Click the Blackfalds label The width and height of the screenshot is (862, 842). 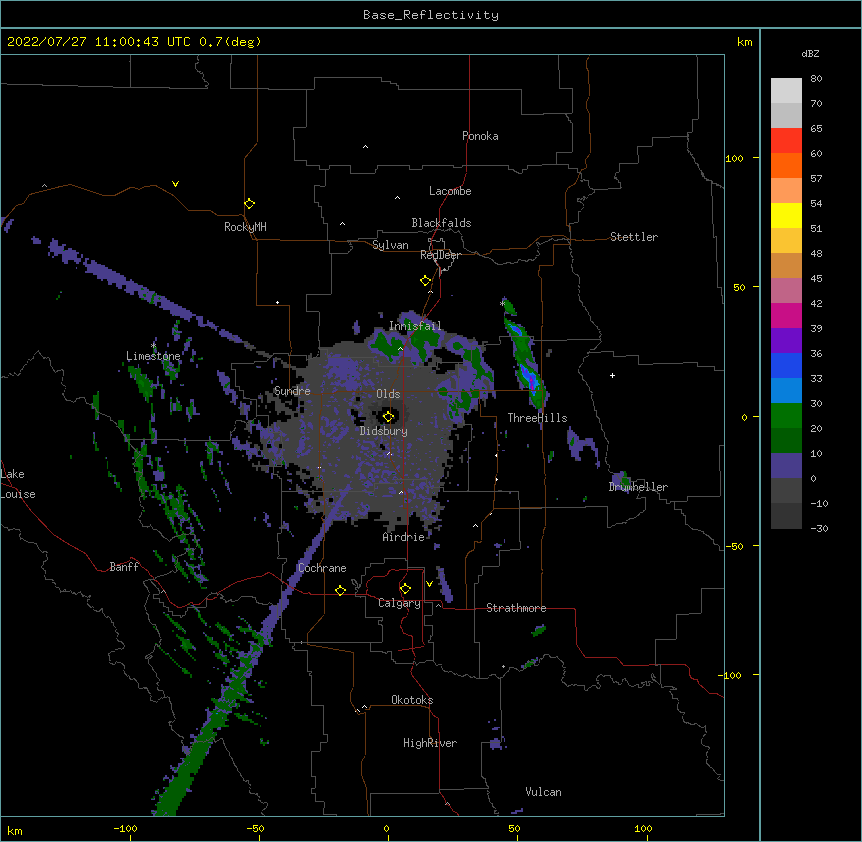(441, 223)
